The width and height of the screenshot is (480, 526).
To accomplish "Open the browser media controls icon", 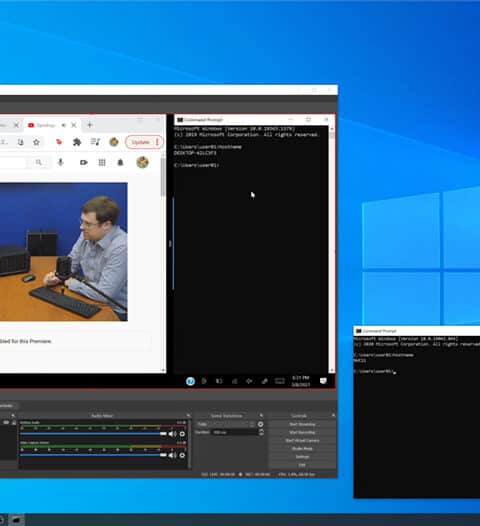I will click(x=95, y=142).
